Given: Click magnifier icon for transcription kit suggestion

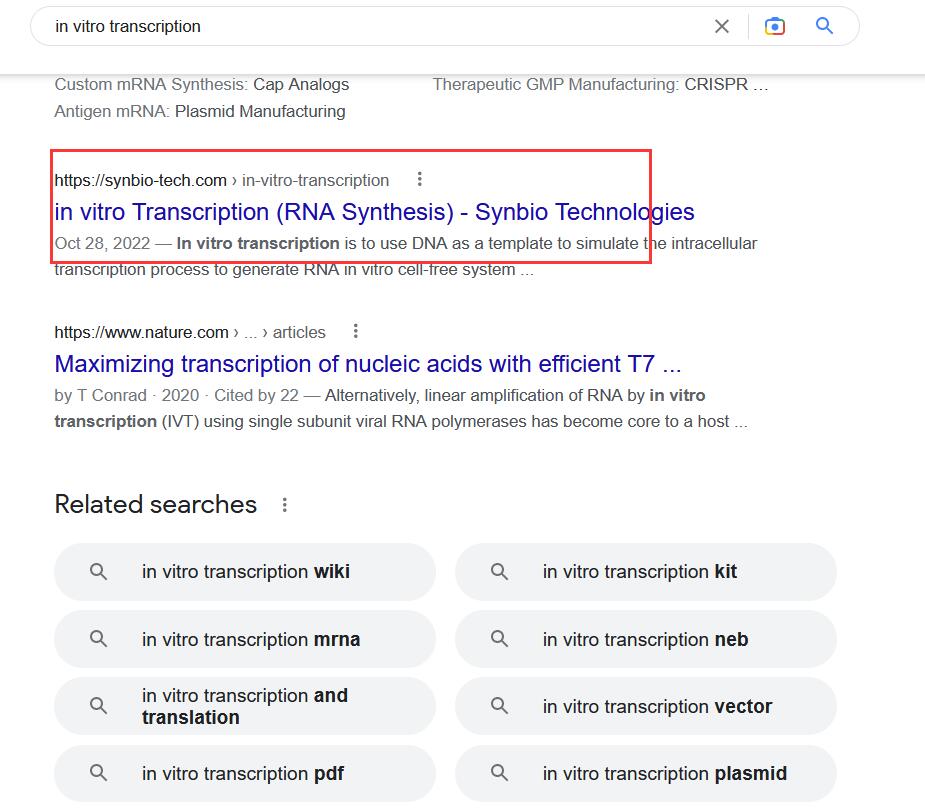Looking at the screenshot, I should (x=499, y=572).
